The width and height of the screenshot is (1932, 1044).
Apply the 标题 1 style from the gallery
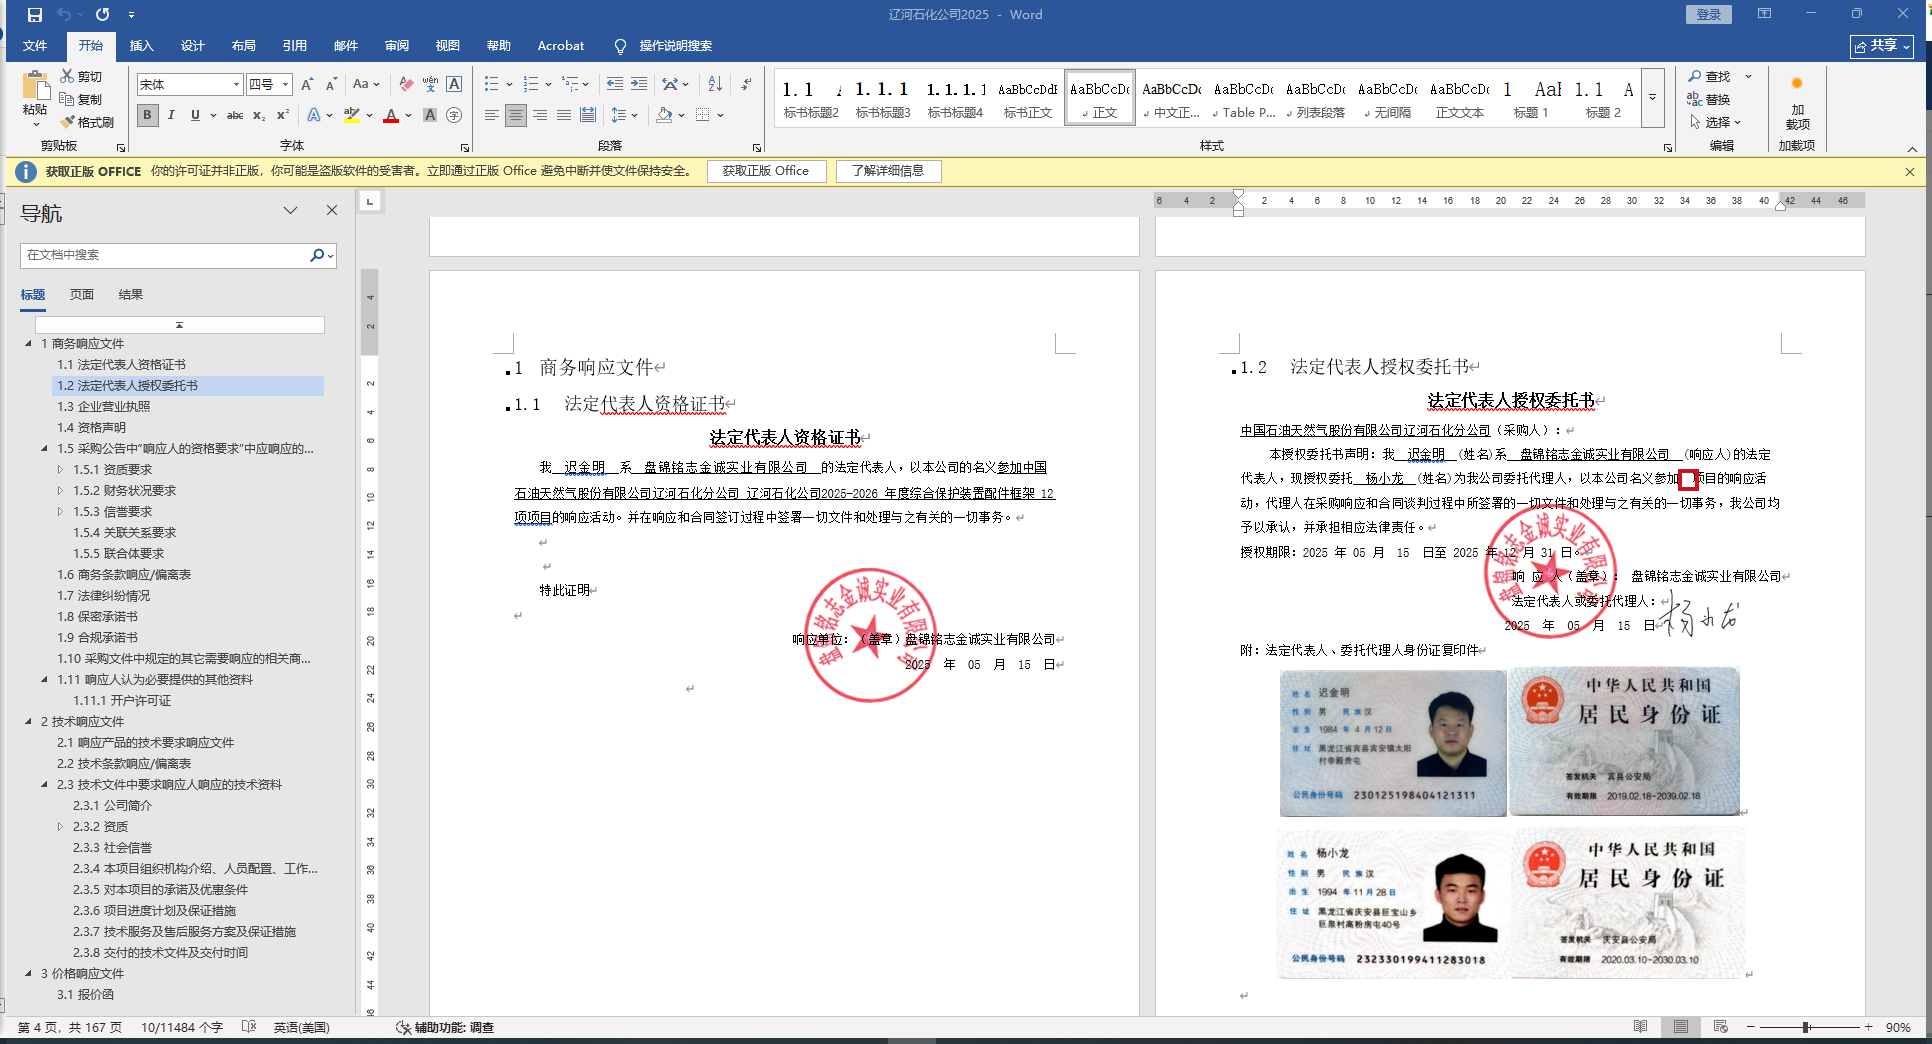tap(1530, 98)
